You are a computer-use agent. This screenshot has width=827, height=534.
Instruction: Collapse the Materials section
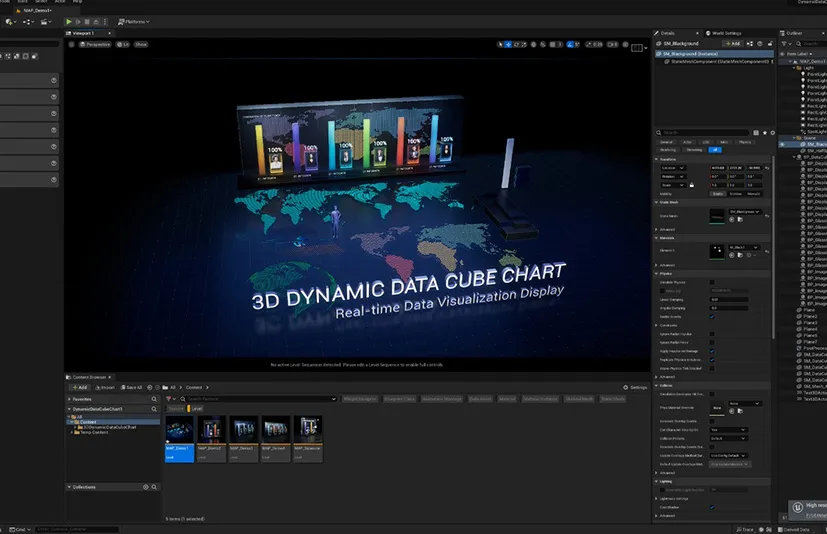657,238
